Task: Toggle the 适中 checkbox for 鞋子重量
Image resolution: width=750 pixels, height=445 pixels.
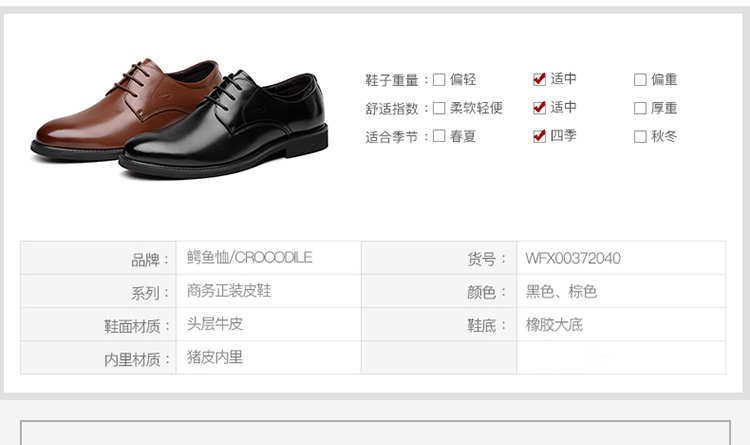Action: (539, 79)
